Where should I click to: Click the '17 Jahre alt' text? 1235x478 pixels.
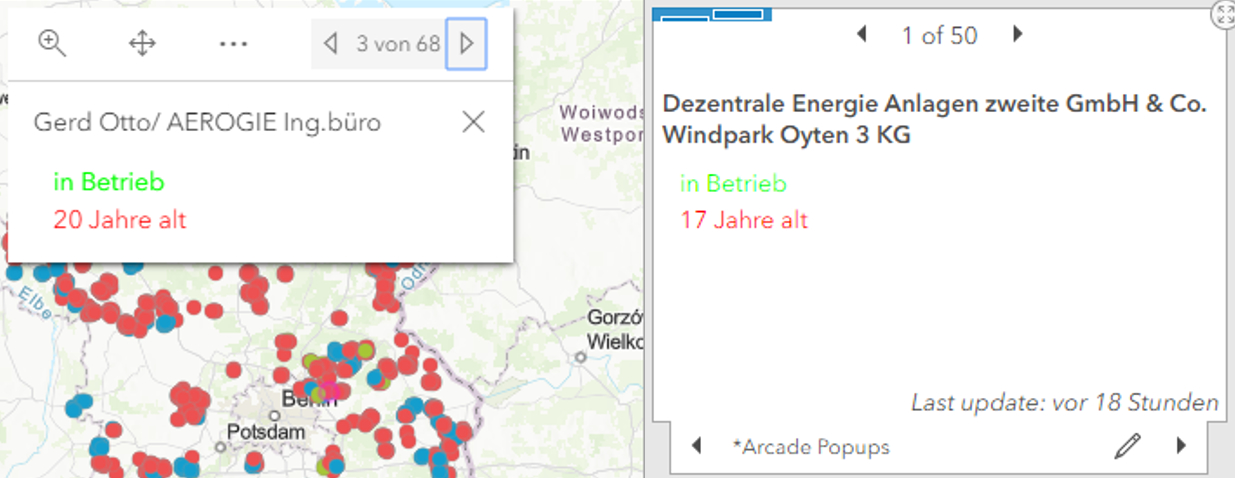click(x=744, y=220)
